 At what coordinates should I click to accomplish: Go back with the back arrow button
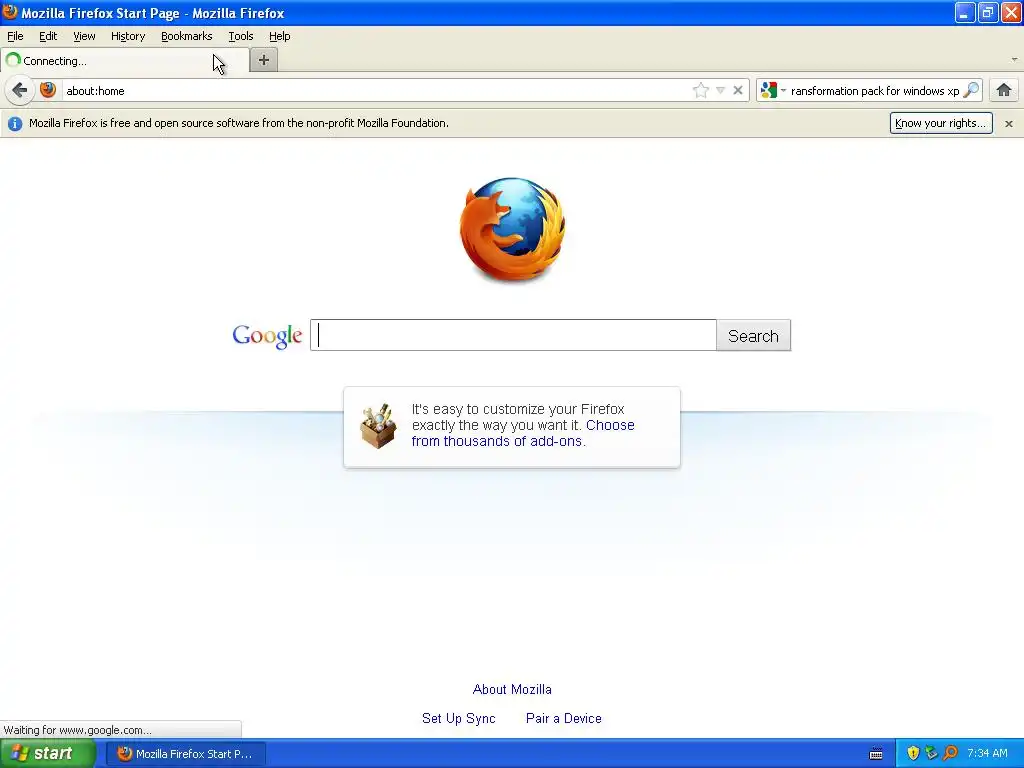20,90
